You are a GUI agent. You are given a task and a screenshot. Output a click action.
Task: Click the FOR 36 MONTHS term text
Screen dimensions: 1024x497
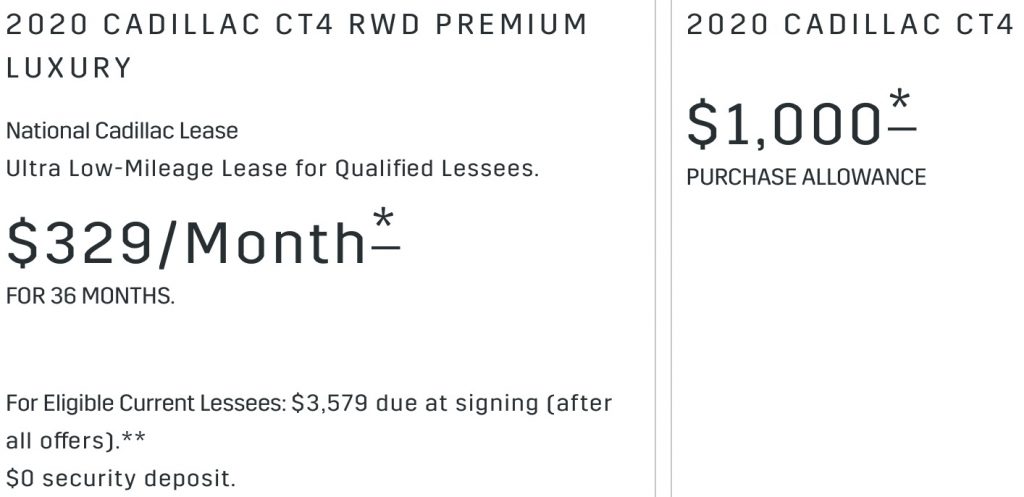tap(90, 296)
